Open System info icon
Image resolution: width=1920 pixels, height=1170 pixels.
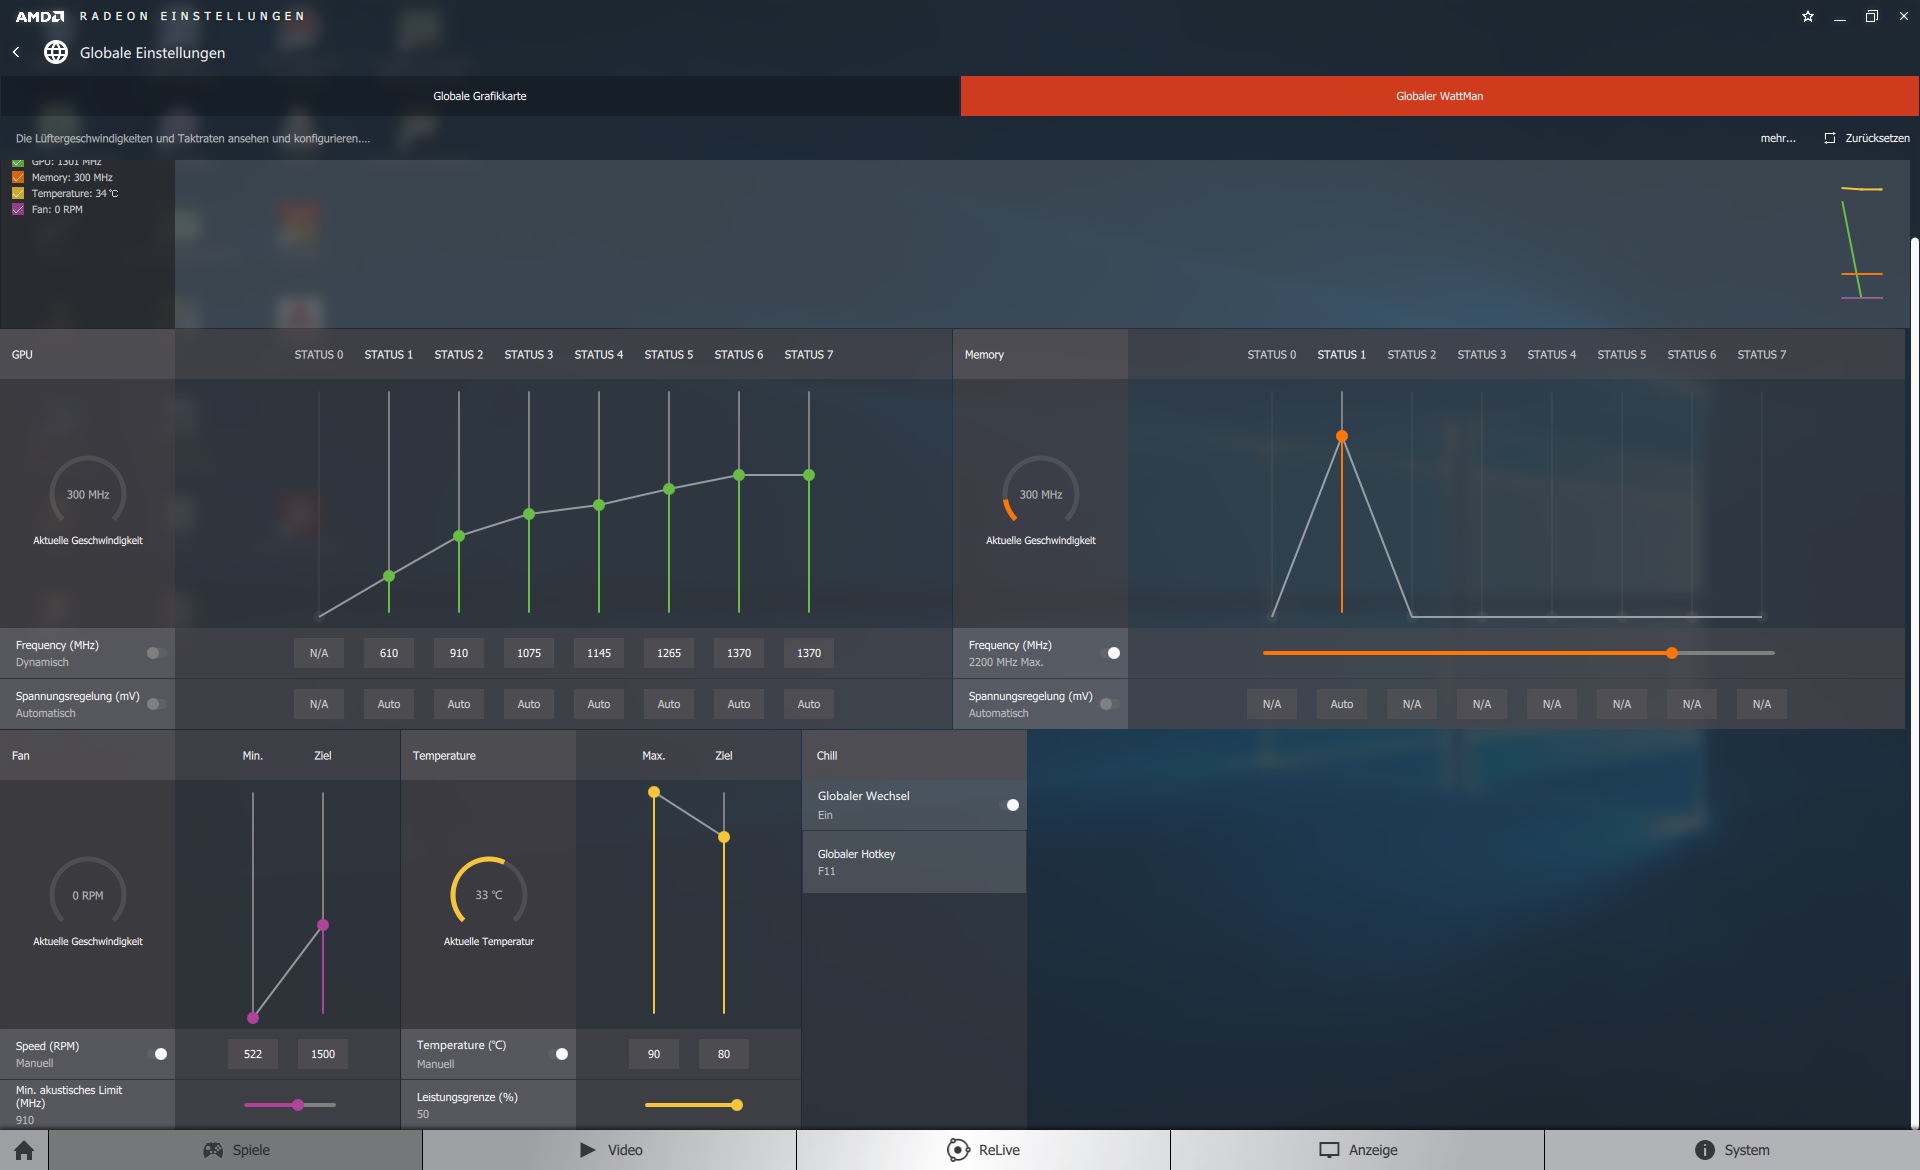1705,1150
